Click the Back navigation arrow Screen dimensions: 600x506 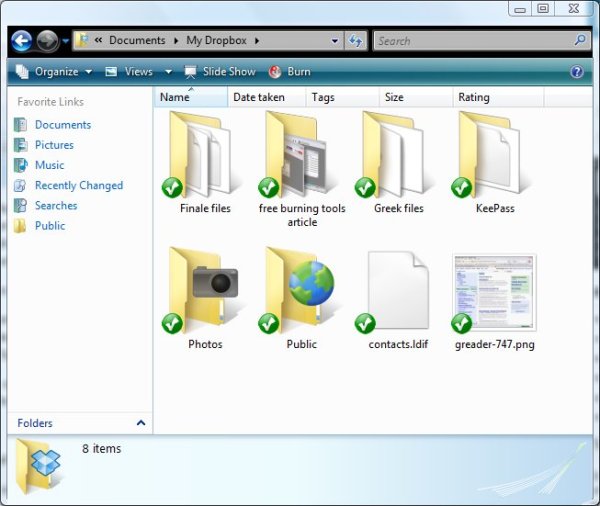coord(22,41)
